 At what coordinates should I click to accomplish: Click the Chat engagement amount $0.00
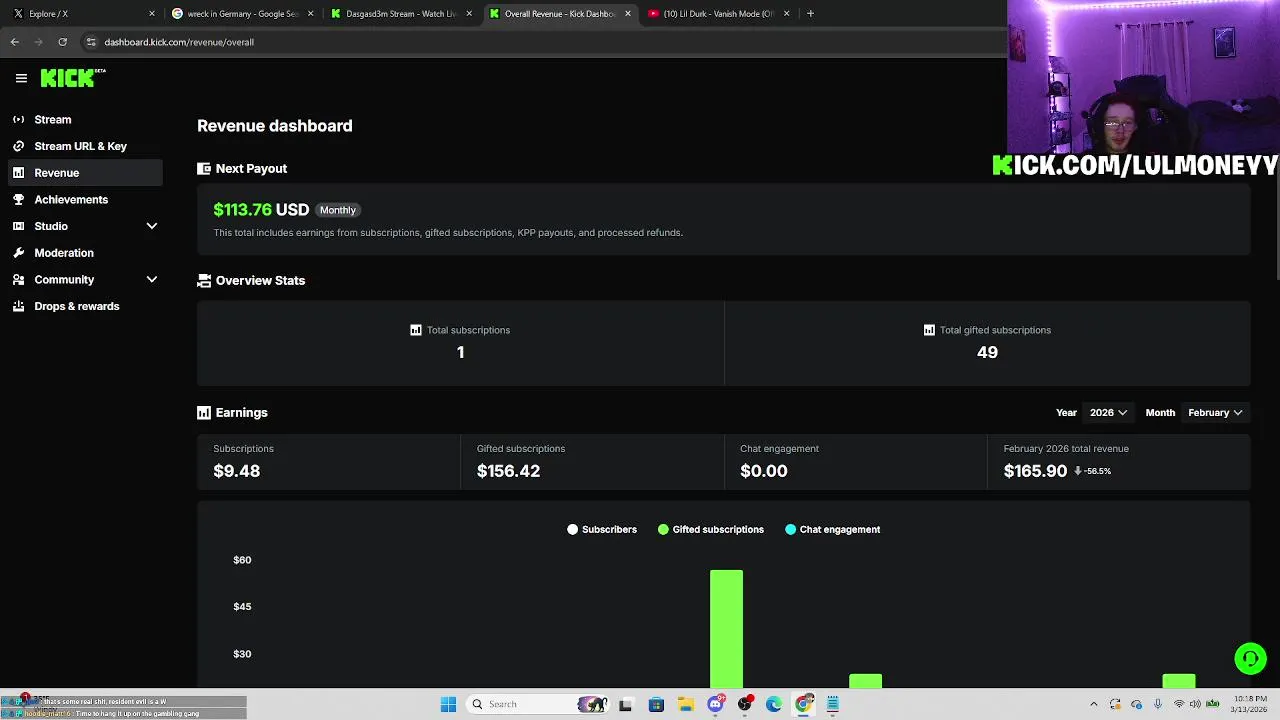[x=763, y=471]
